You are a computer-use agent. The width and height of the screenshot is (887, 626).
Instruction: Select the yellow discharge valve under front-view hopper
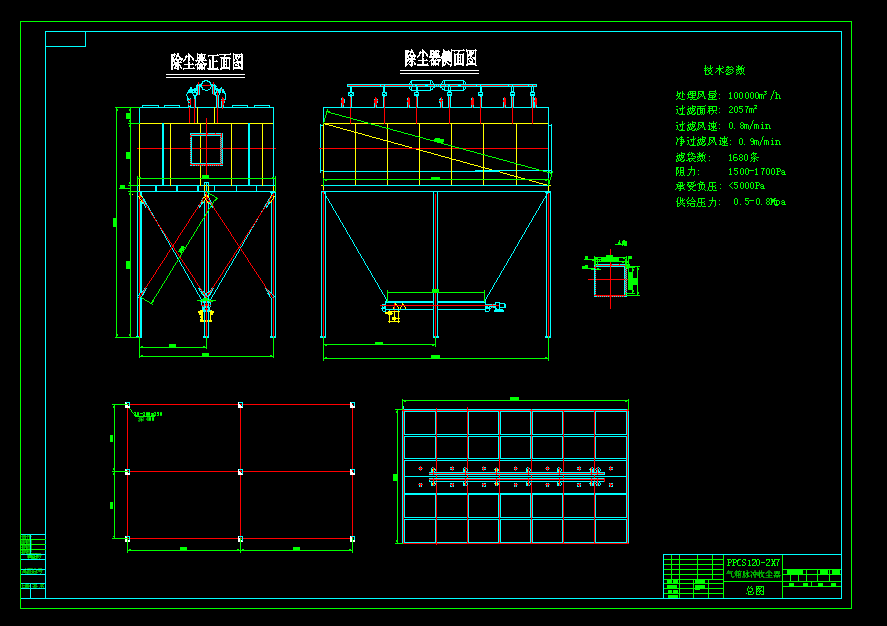point(206,314)
